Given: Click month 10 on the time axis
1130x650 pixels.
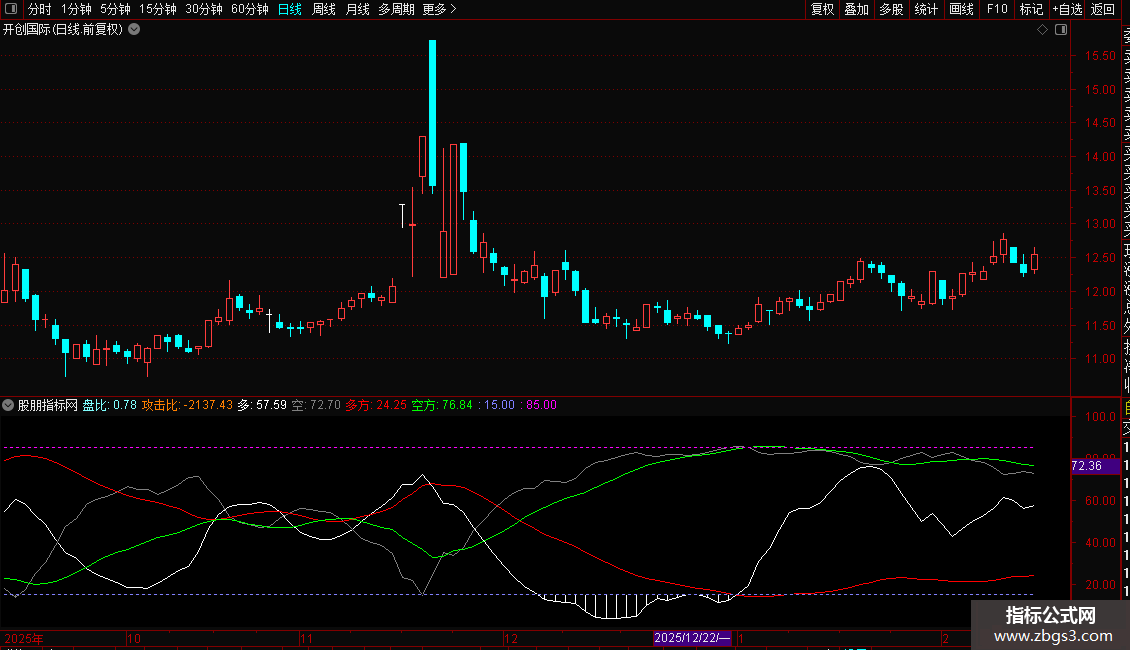Looking at the screenshot, I should pos(134,638).
